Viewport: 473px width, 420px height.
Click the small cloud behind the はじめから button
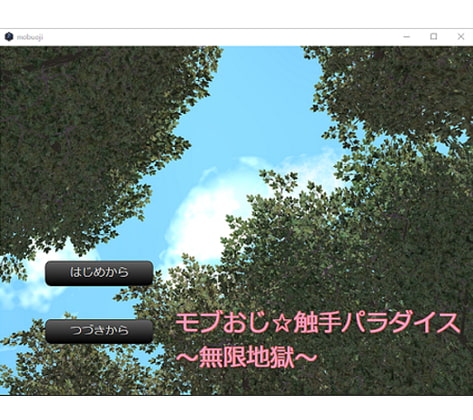[x=30, y=293]
